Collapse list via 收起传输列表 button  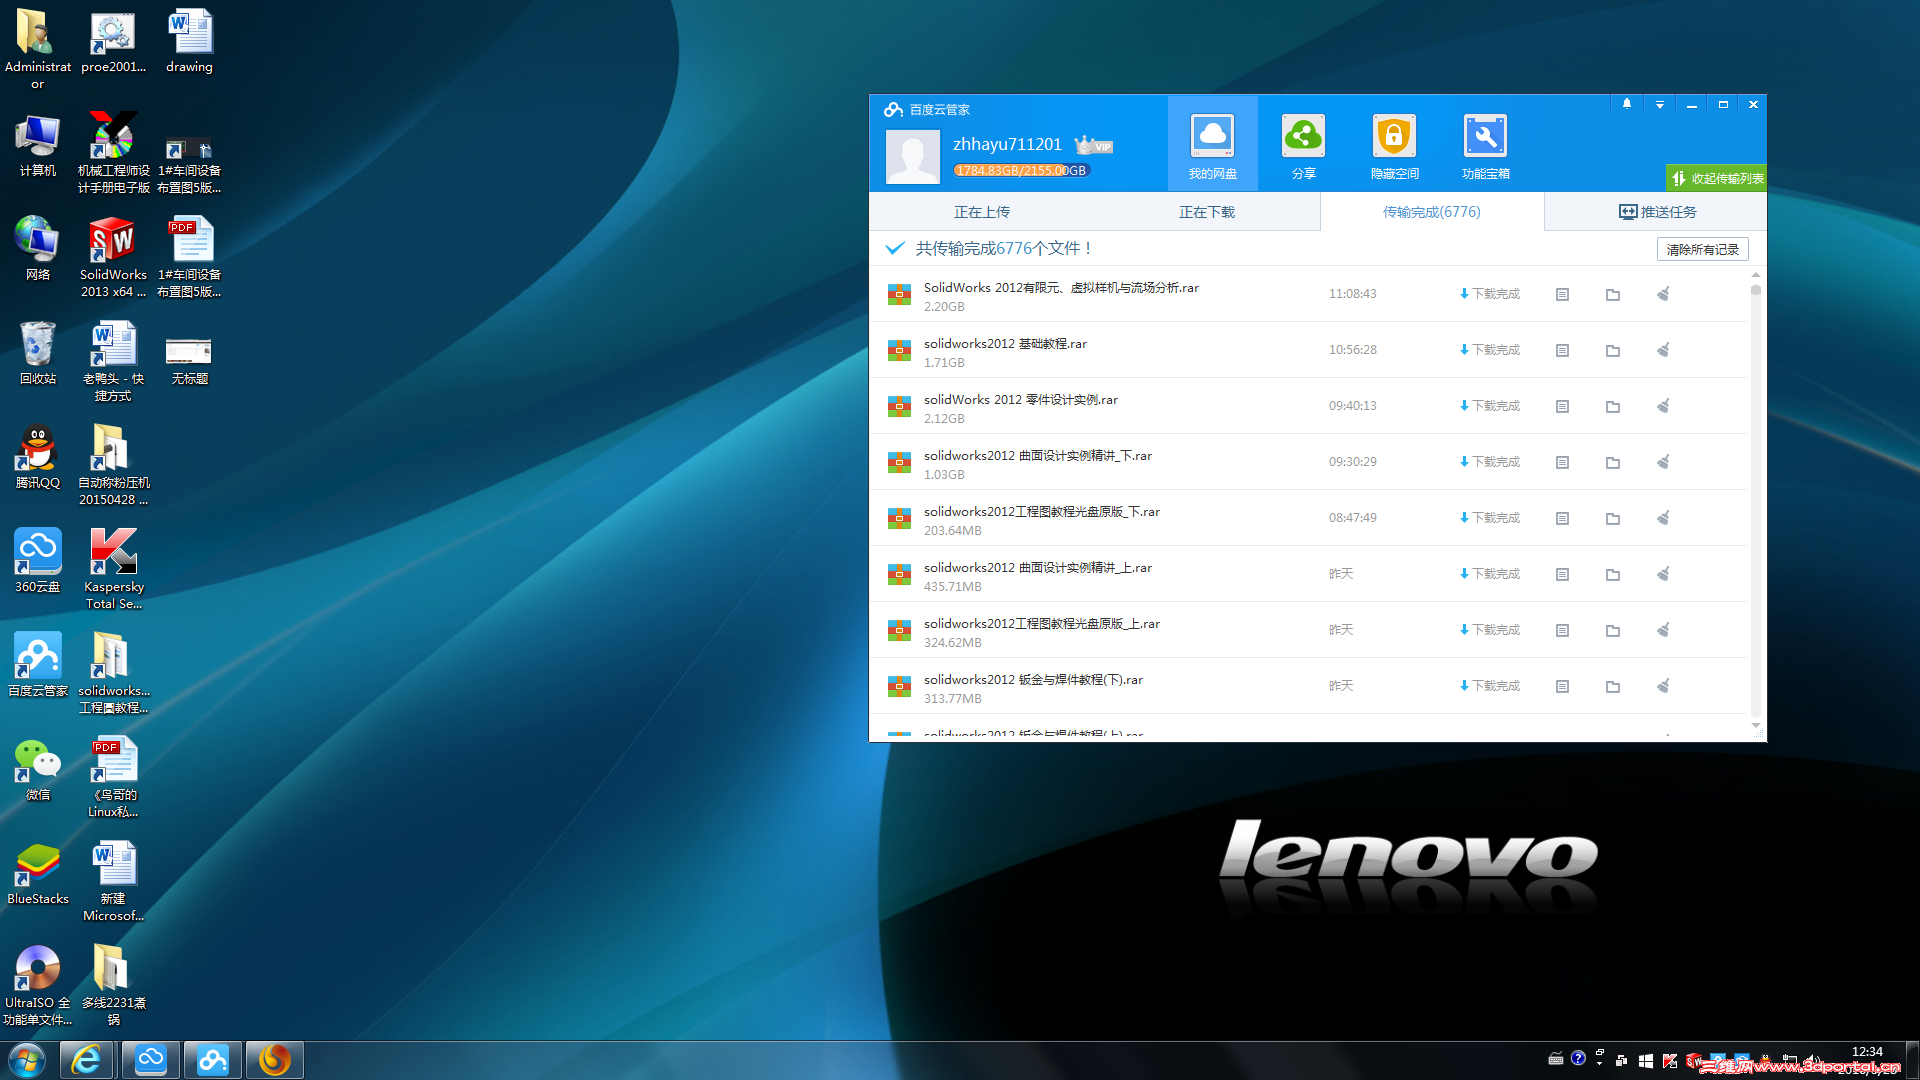click(x=1716, y=178)
